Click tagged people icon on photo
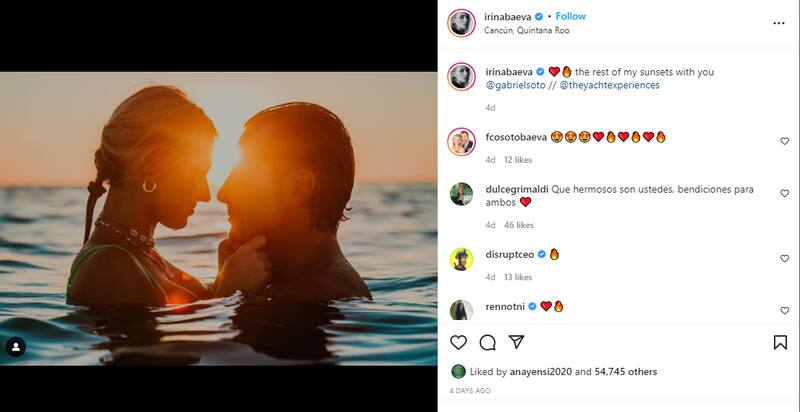800x412 pixels. coord(15,347)
